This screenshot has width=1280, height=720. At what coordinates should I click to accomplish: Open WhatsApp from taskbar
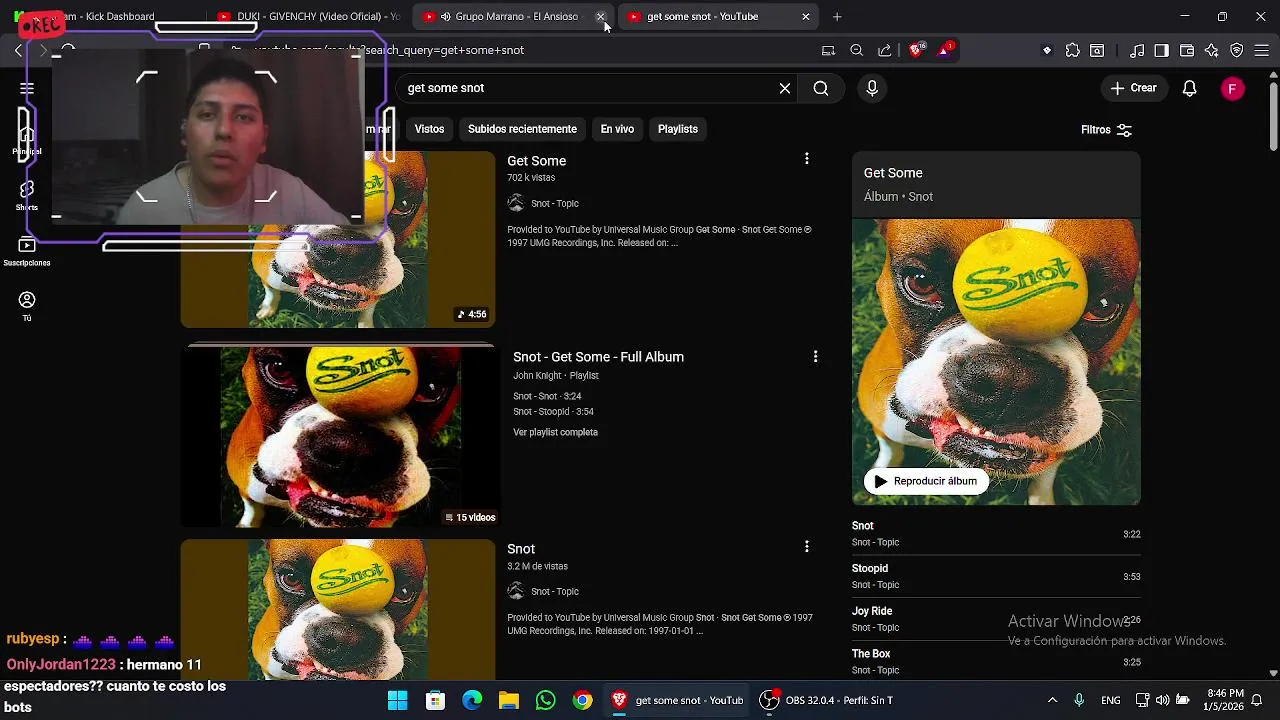tap(545, 700)
